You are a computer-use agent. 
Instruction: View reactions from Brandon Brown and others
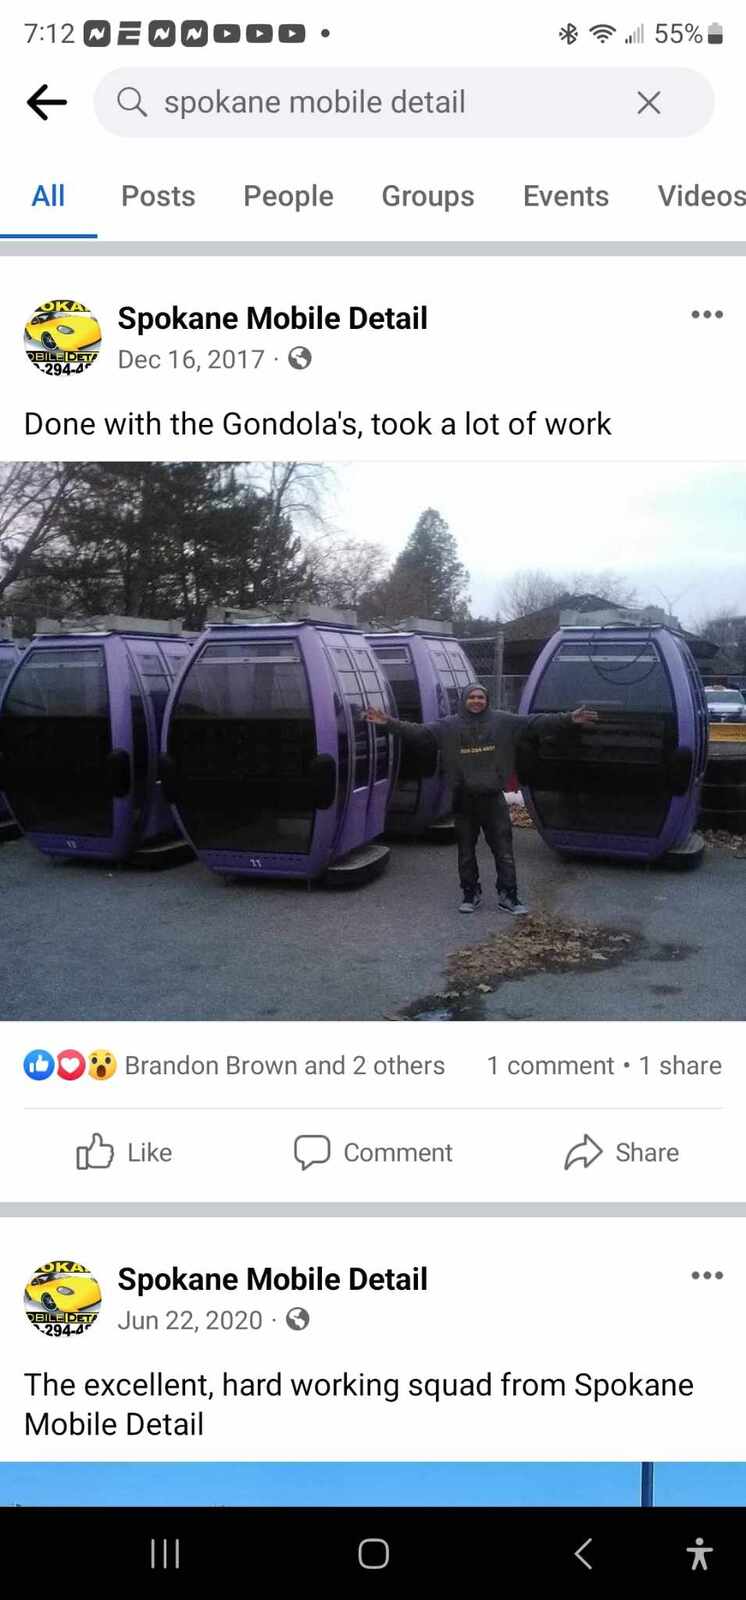click(234, 1065)
